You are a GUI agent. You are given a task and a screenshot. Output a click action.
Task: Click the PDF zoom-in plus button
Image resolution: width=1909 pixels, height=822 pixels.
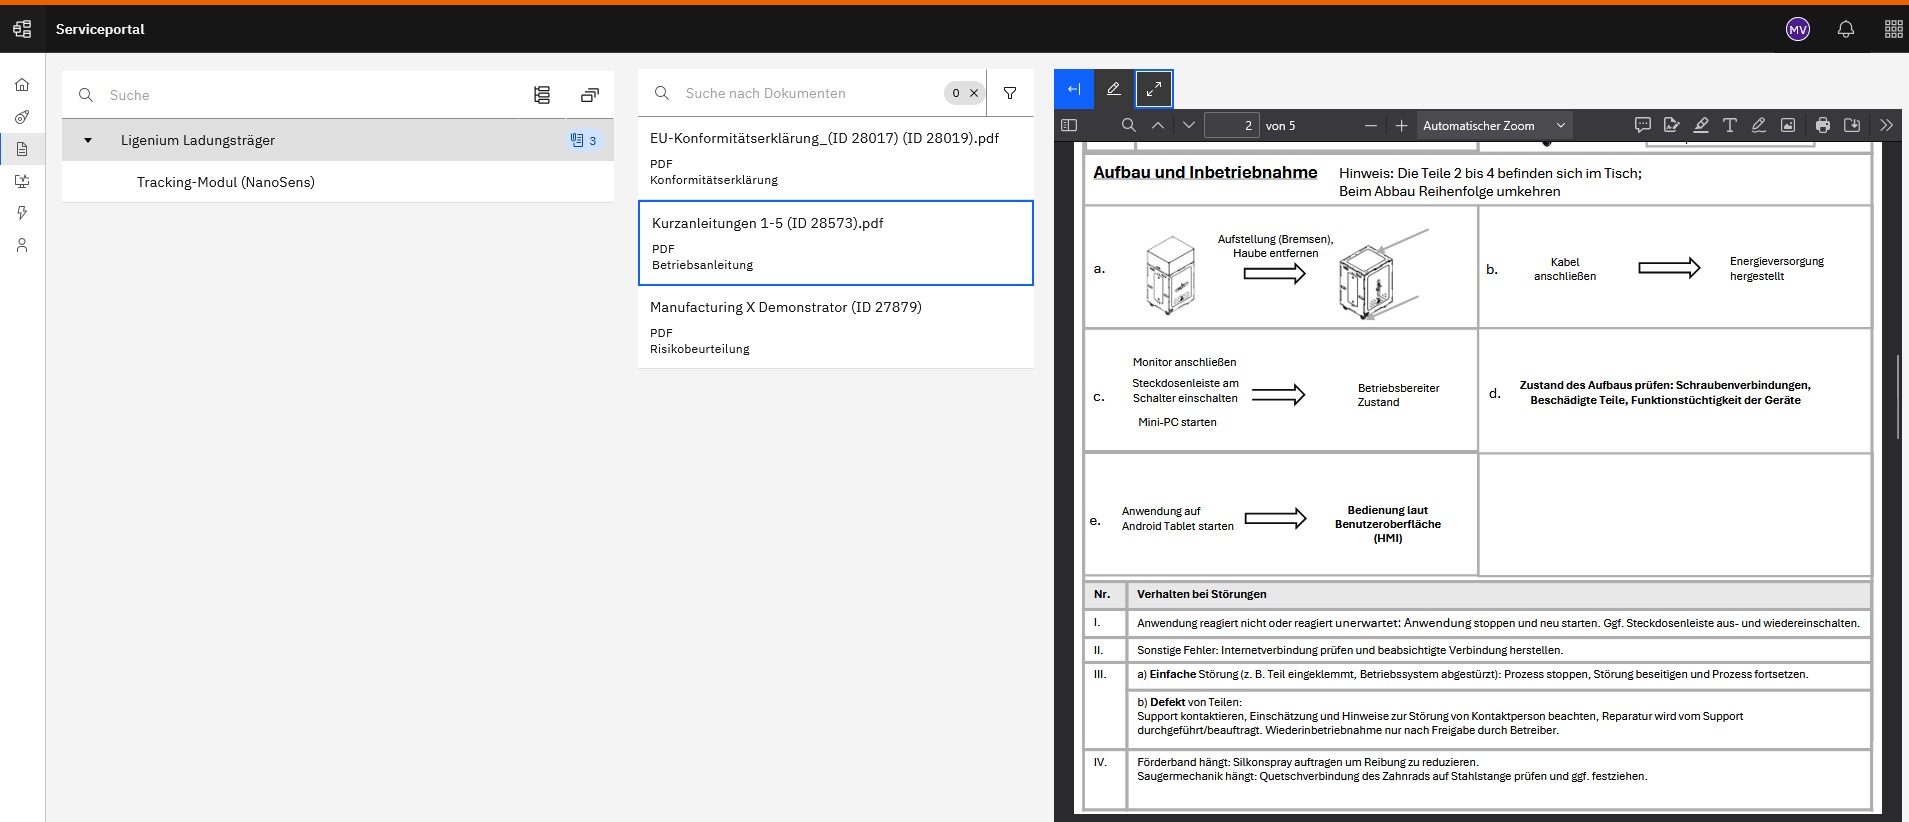pos(1401,125)
